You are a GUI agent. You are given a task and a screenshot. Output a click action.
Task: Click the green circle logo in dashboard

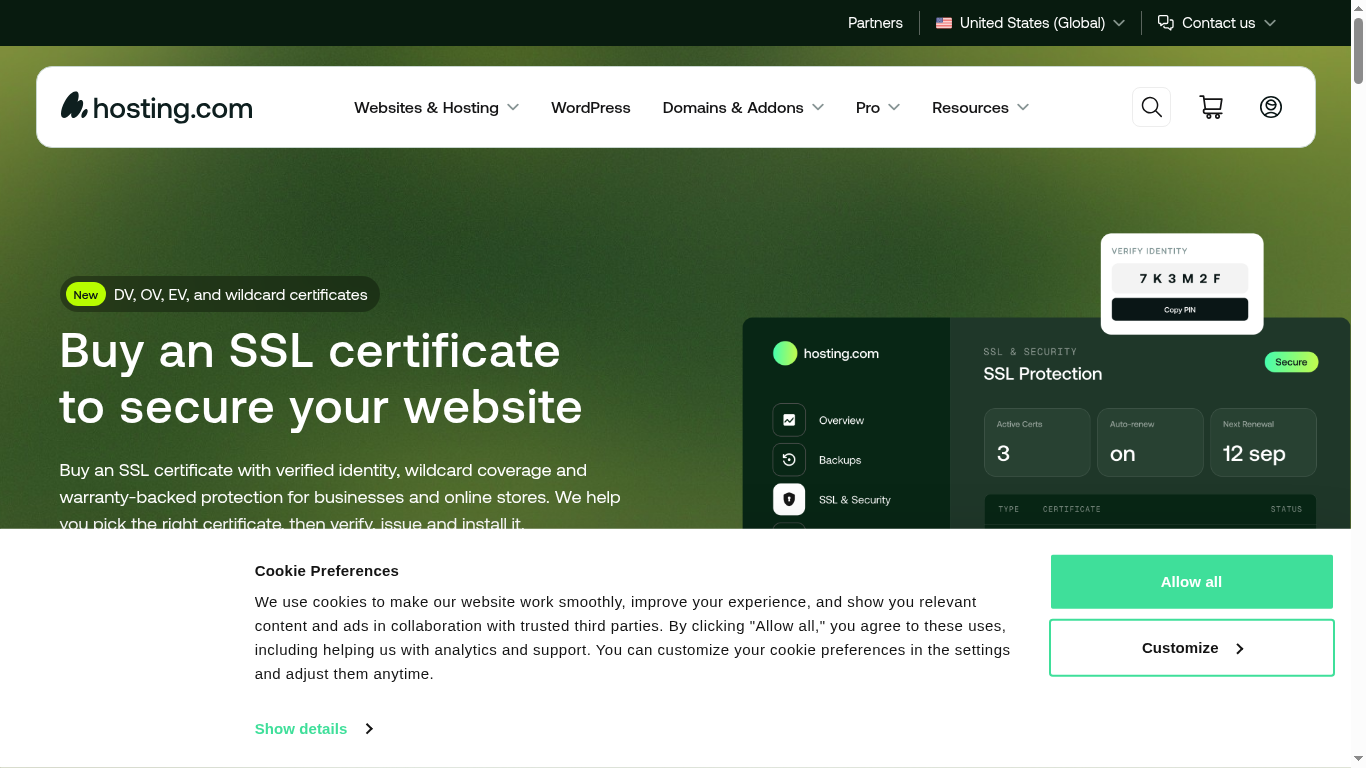point(785,353)
